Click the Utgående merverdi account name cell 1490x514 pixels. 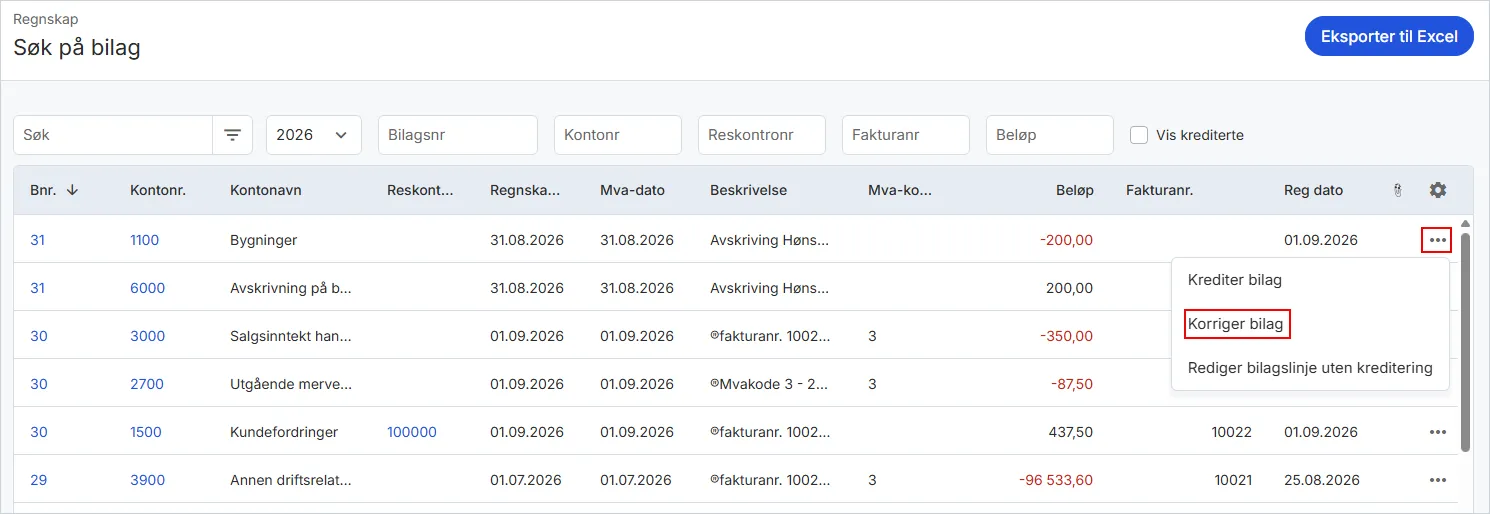coord(291,384)
